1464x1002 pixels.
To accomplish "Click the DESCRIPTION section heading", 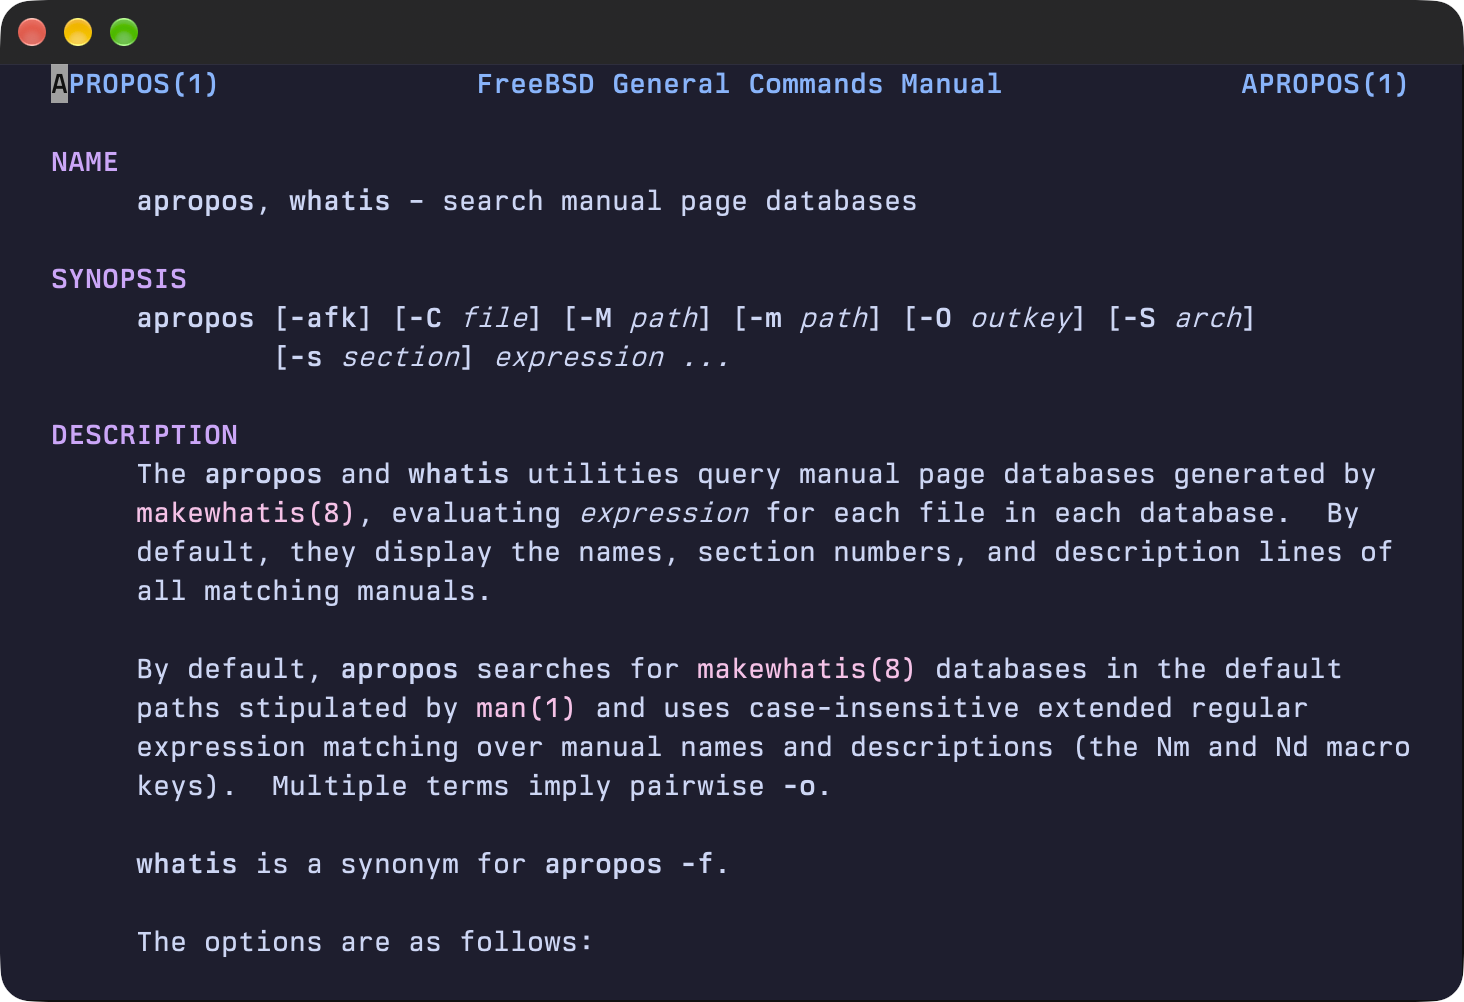I will (x=145, y=435).
